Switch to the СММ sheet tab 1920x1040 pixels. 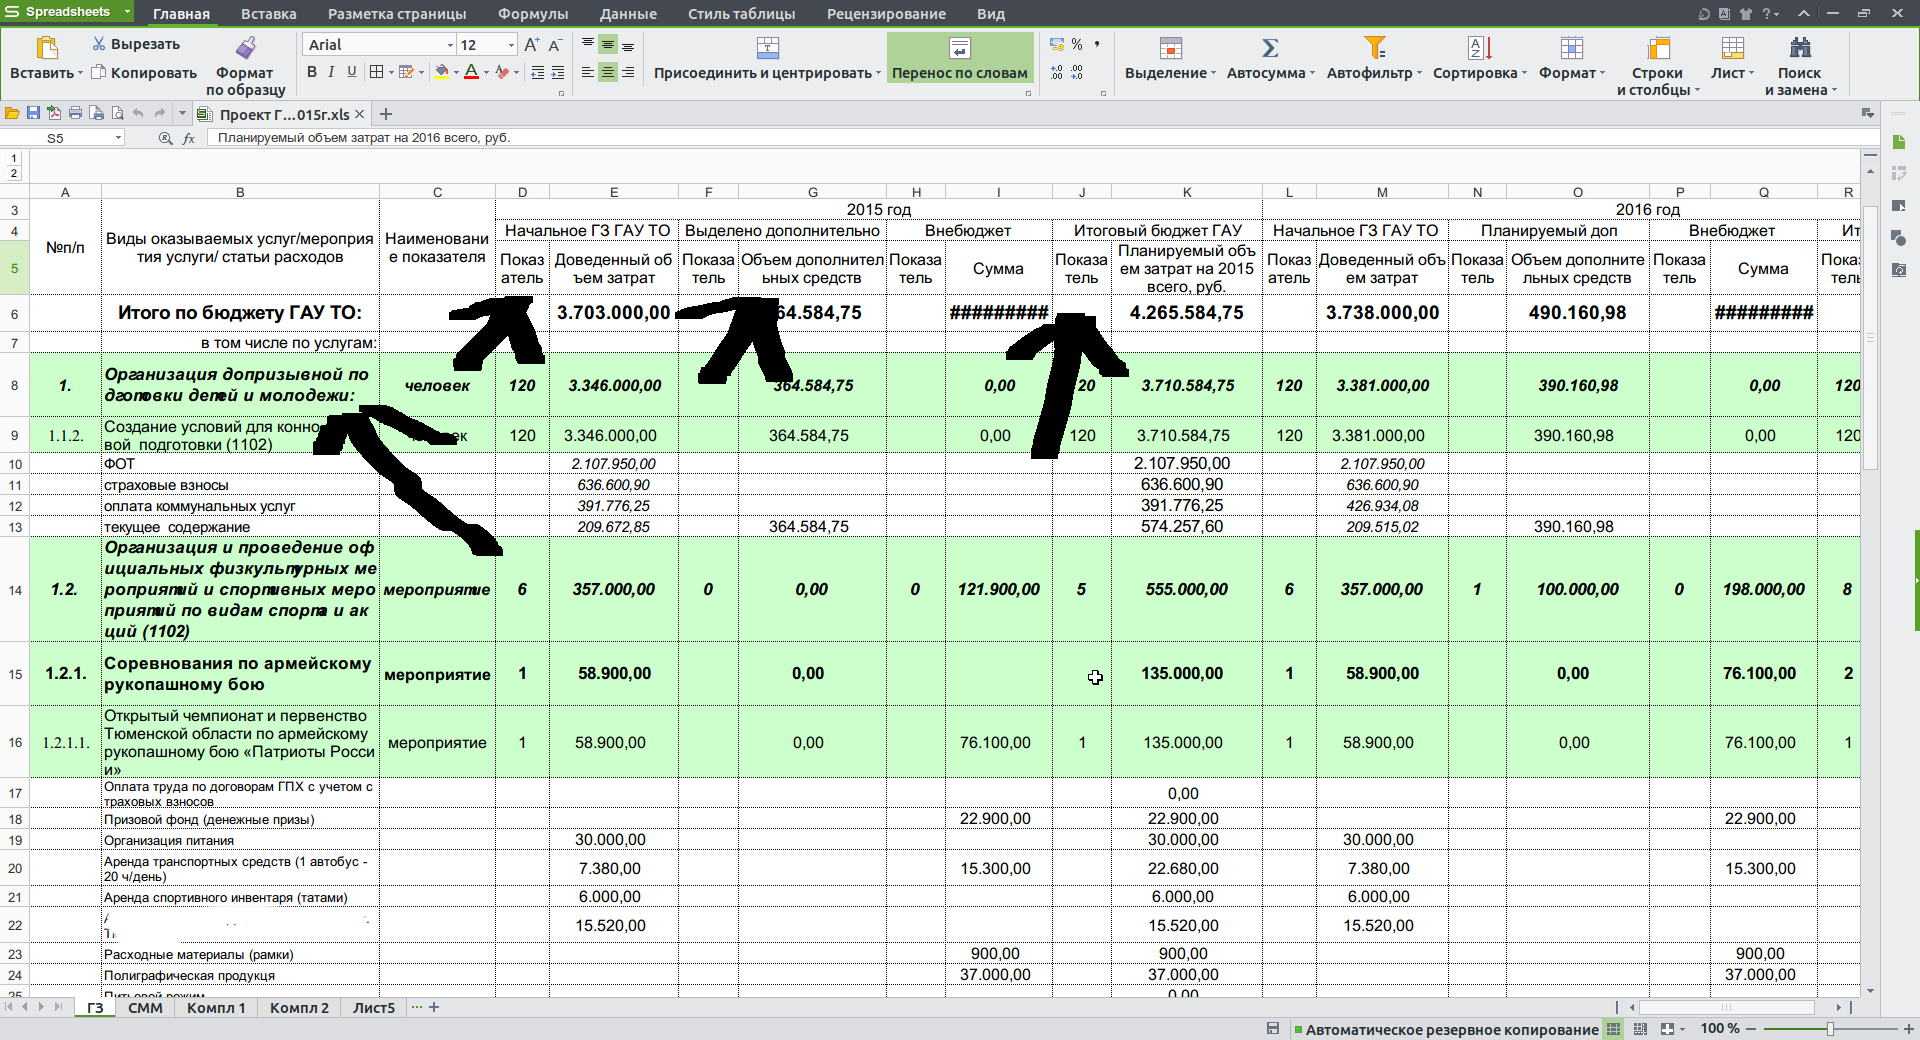coord(145,1008)
